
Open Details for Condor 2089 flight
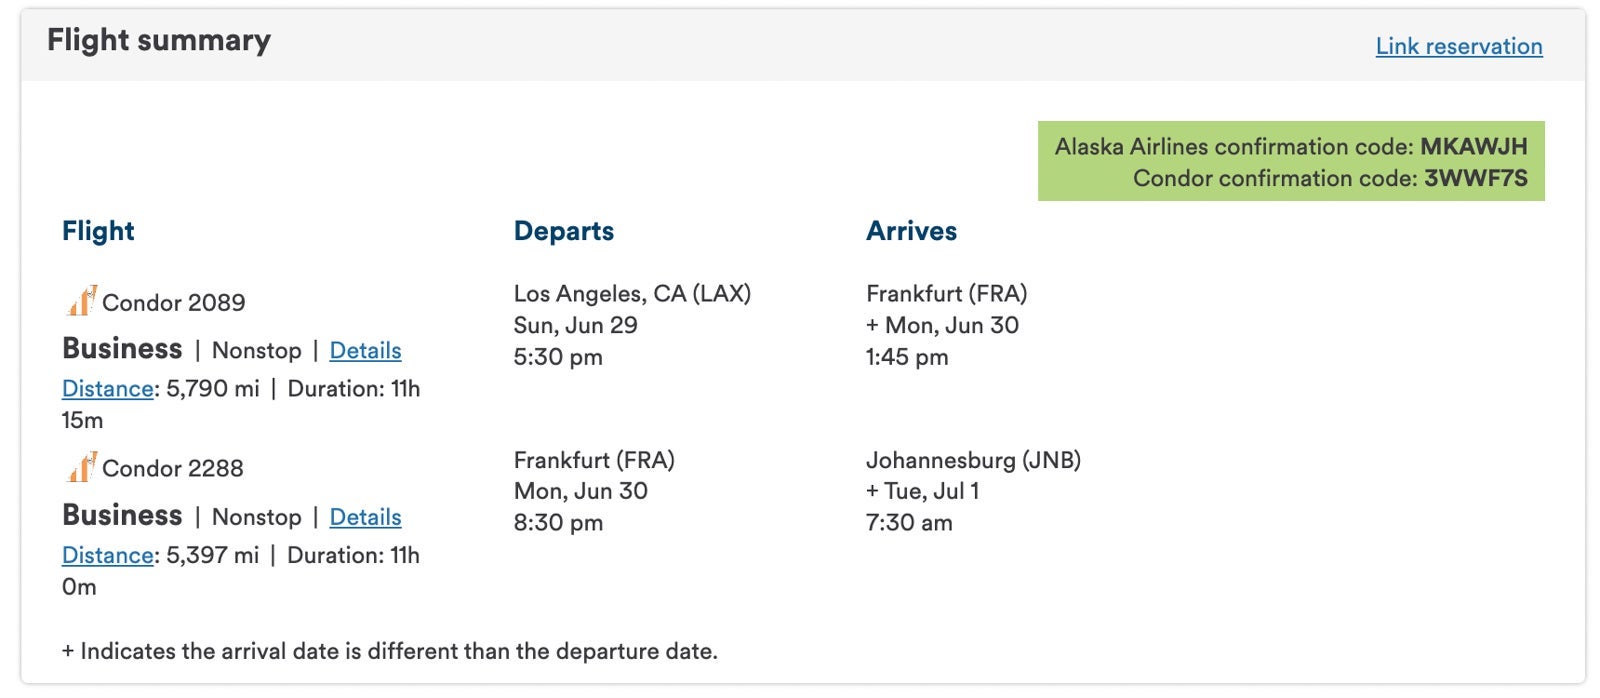(x=365, y=350)
